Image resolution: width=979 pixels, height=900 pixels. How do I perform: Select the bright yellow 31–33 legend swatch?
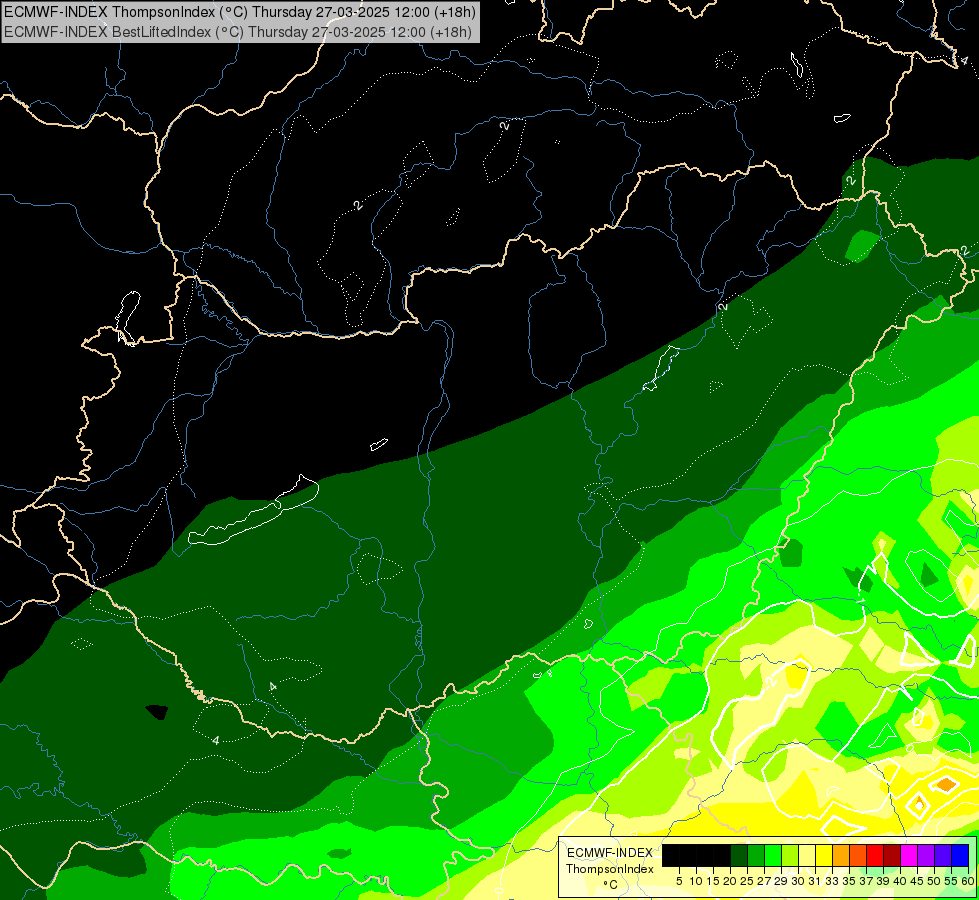click(x=824, y=855)
